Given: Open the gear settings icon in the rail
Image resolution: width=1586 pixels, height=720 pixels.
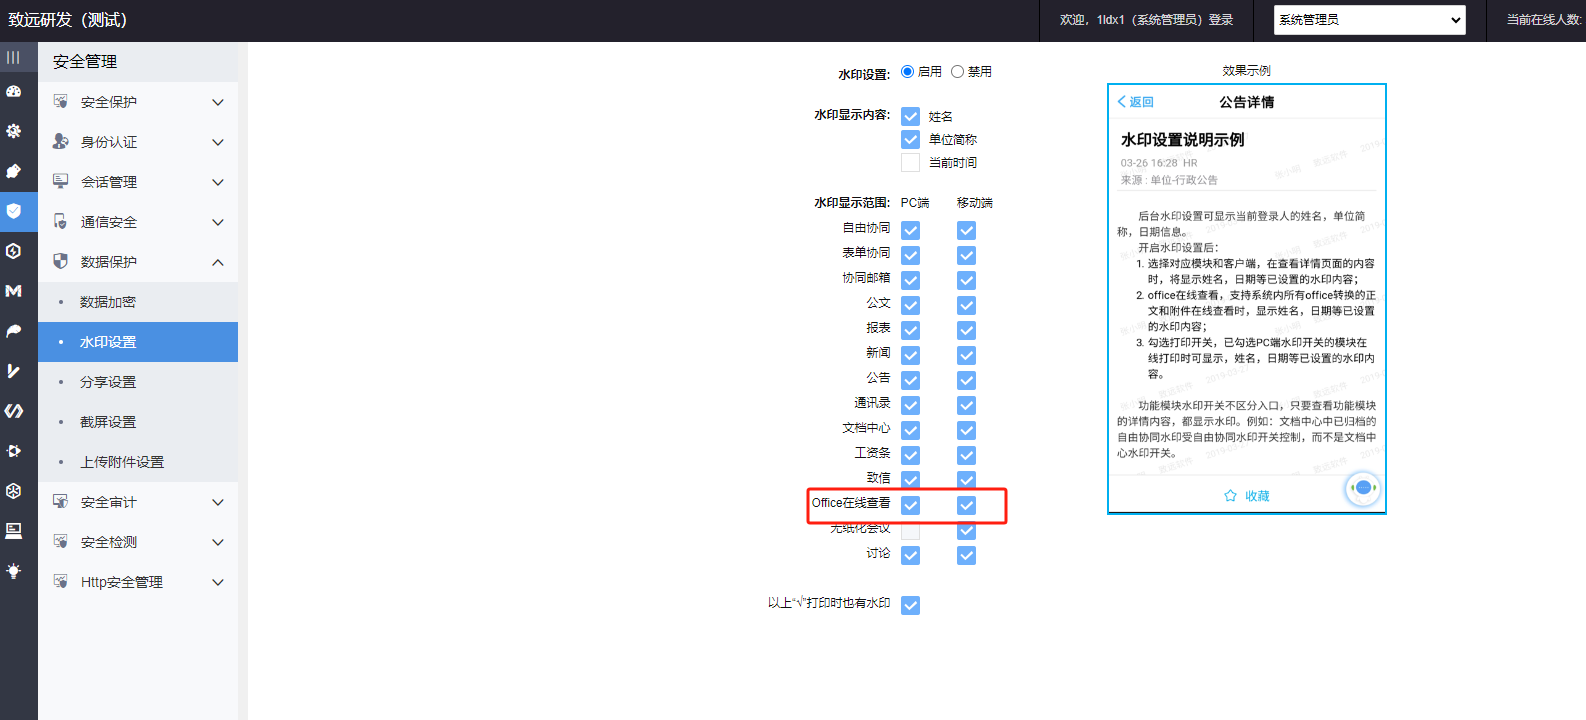Looking at the screenshot, I should [x=13, y=131].
